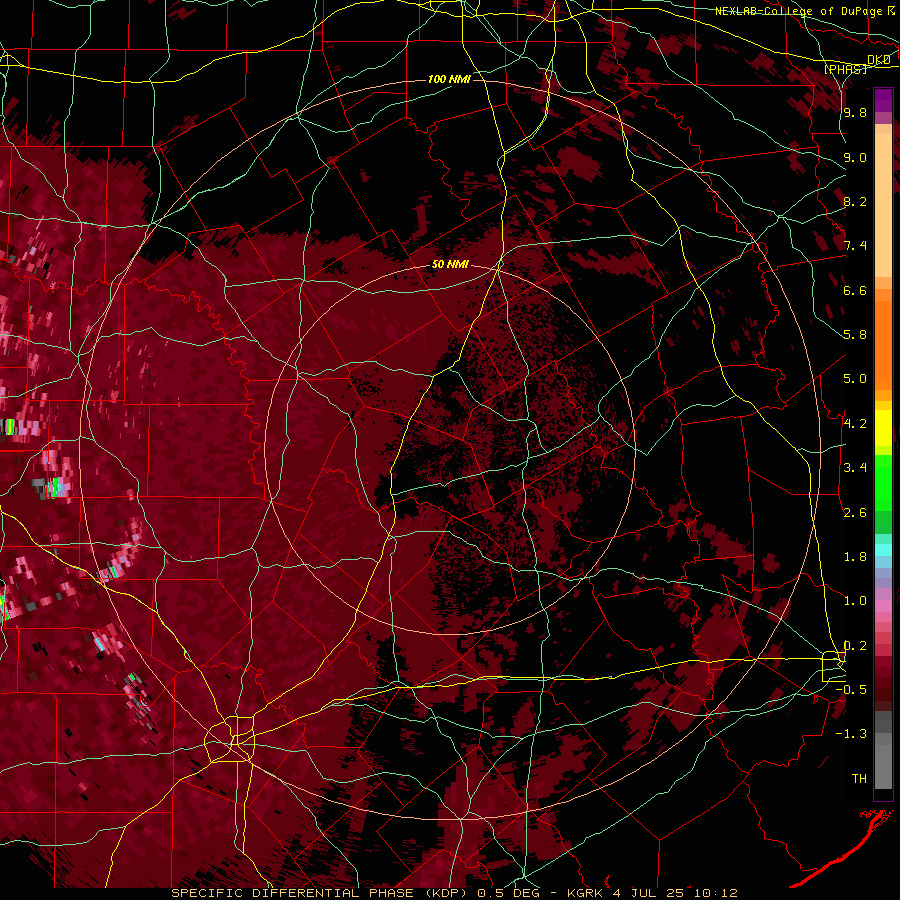Click the -1.3 value on color scale
The width and height of the screenshot is (900, 900).
click(x=851, y=734)
